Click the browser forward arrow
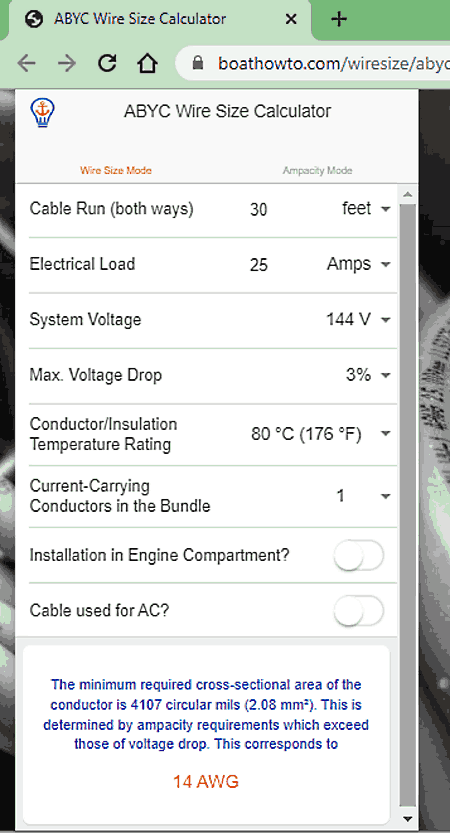The image size is (450, 833). 67,64
